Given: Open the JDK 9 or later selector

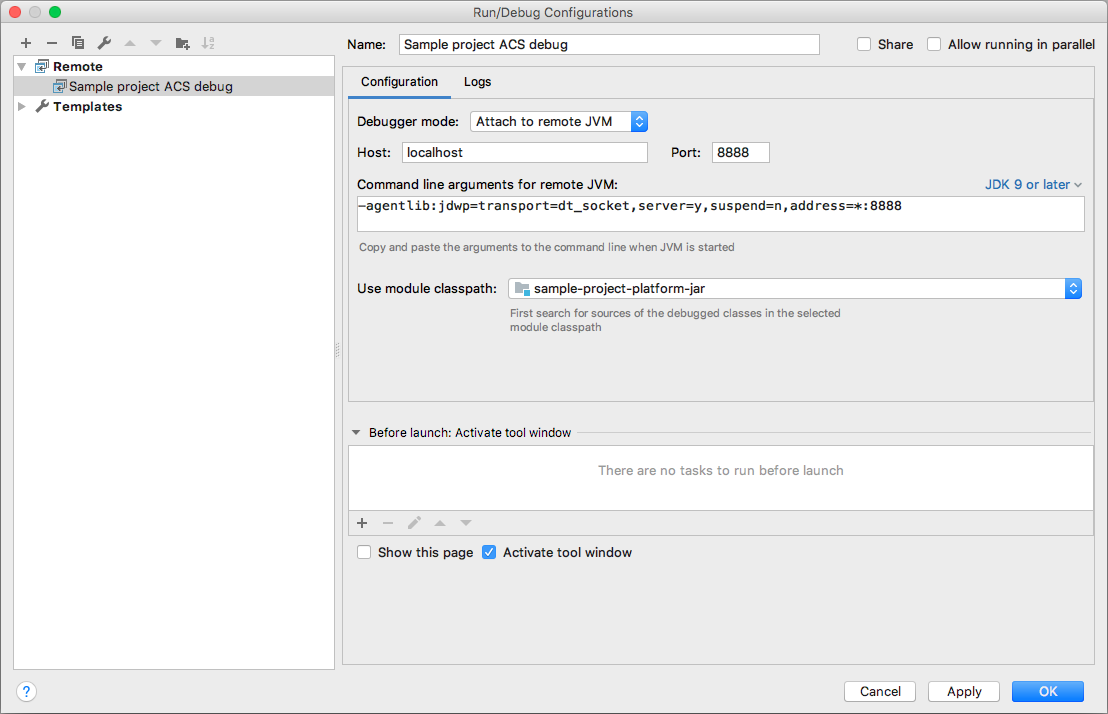Looking at the screenshot, I should [x=1033, y=184].
